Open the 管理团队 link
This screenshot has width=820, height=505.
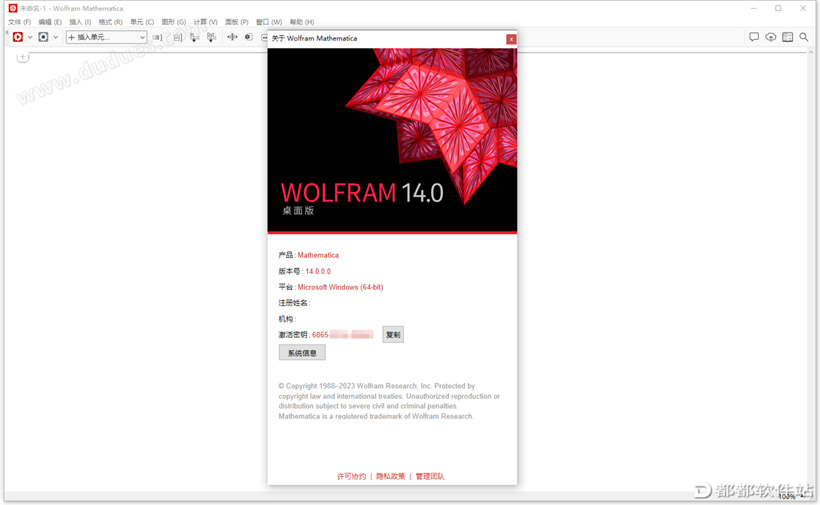[x=430, y=476]
